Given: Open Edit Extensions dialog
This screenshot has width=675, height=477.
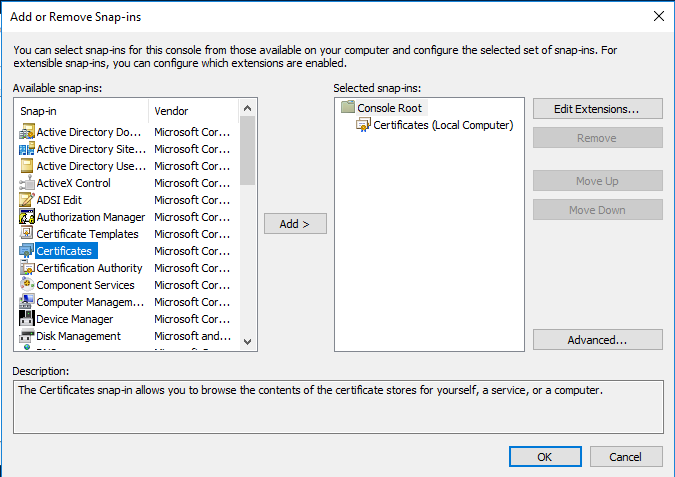Looking at the screenshot, I should [x=597, y=108].
